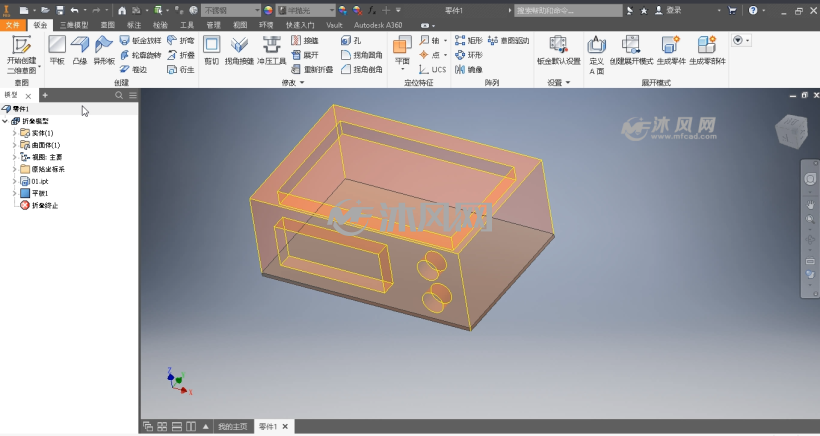Click the Unfold tool (展开)
820x436 pixels.
pyautogui.click(x=305, y=55)
